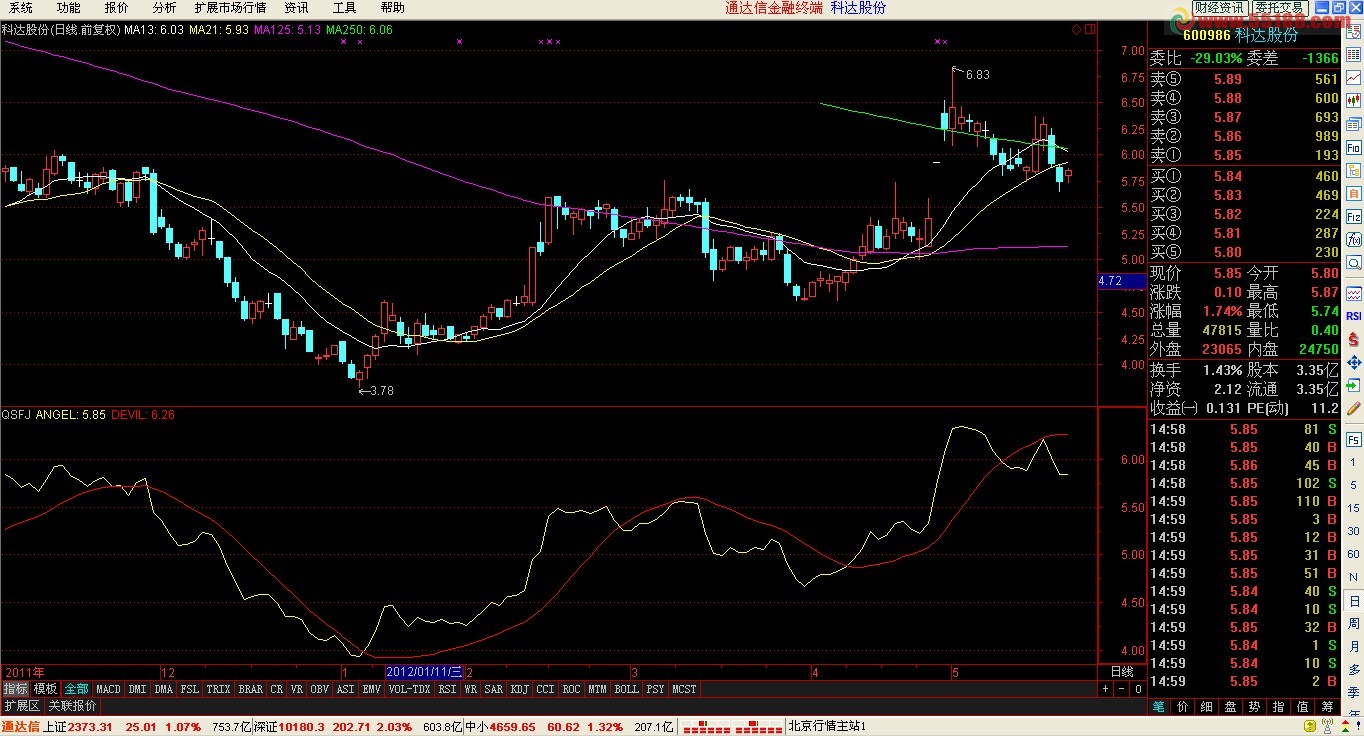Open the 资讯 menu
Viewport: 1364px width, 736px height.
coord(297,8)
